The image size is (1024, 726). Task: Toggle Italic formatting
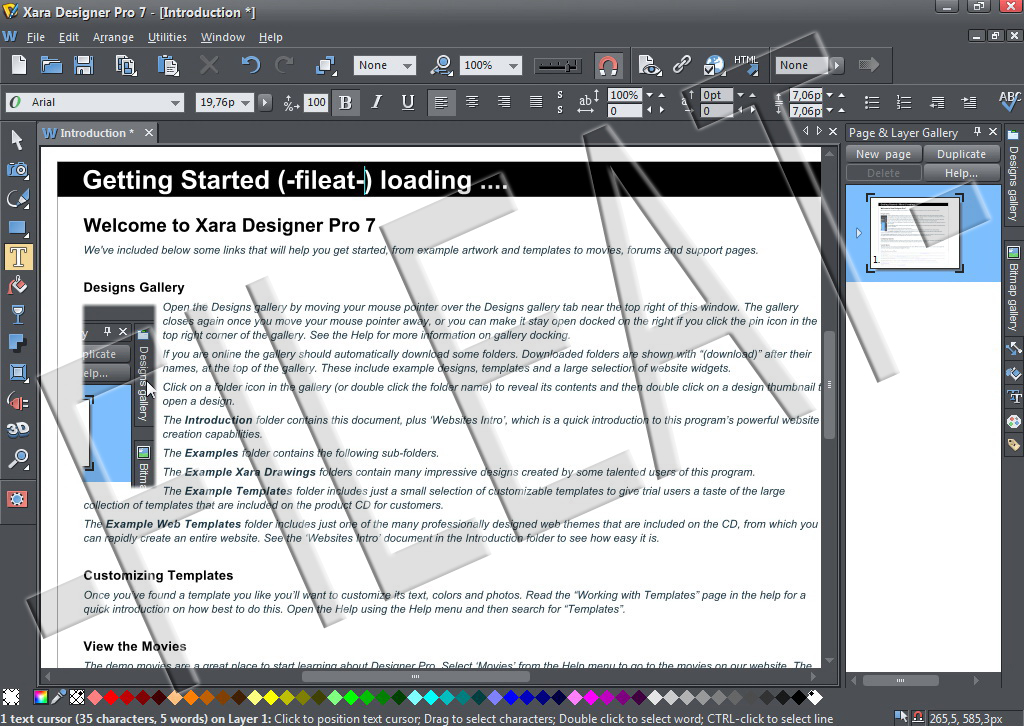click(x=377, y=103)
